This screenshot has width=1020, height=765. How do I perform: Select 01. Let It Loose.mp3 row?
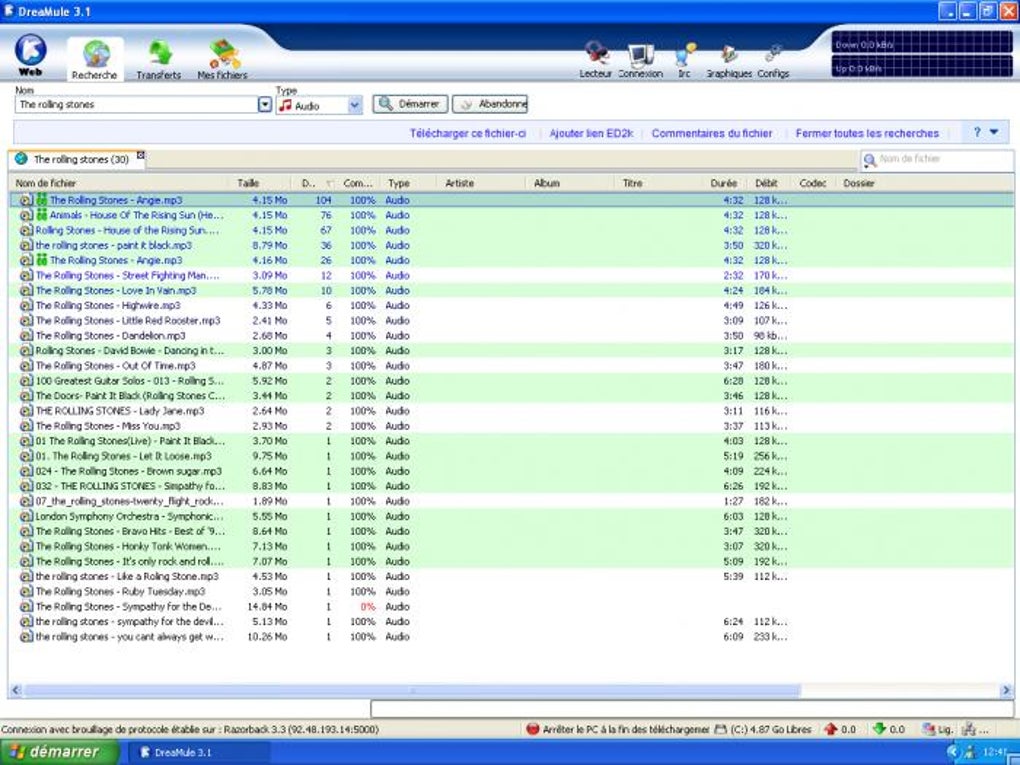tap(511, 456)
